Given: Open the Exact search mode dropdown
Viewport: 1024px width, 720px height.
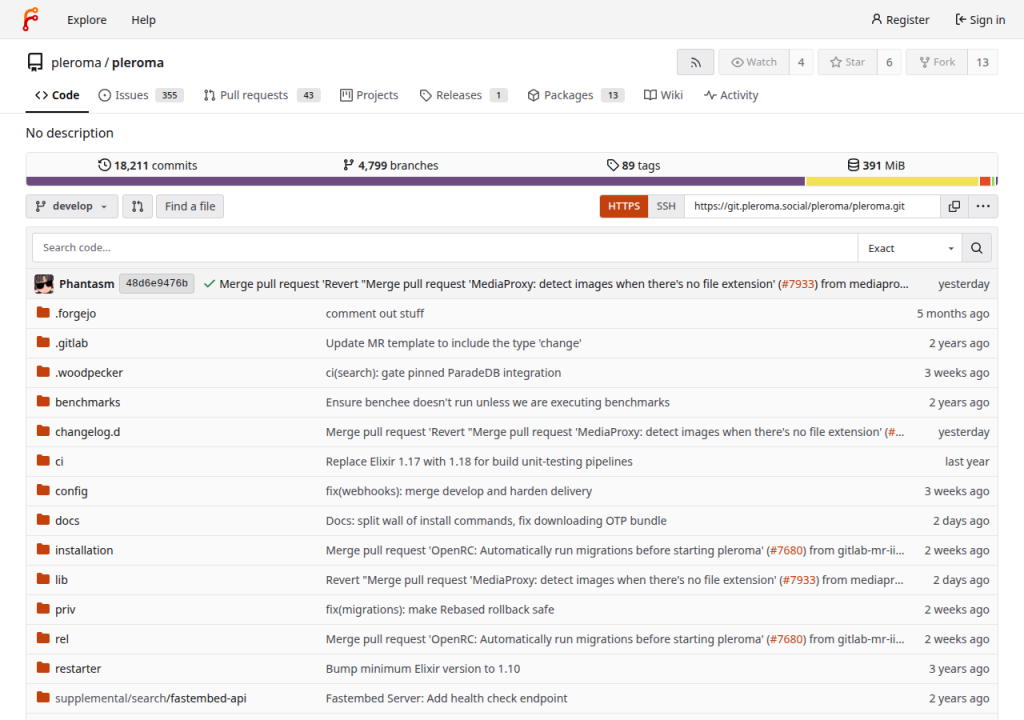Looking at the screenshot, I should click(910, 248).
